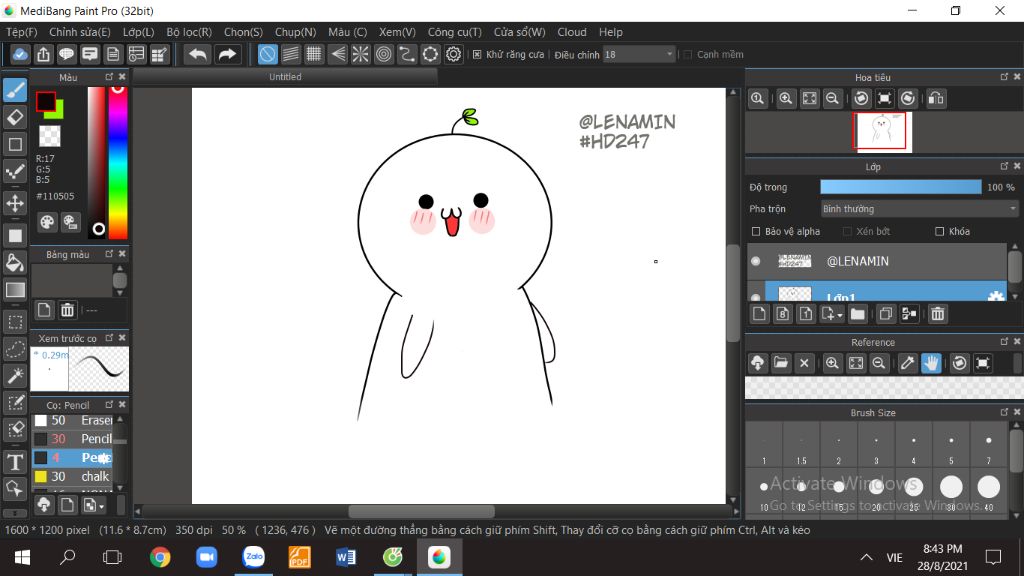
Task: Duplicate the current layer
Action: coord(886,314)
